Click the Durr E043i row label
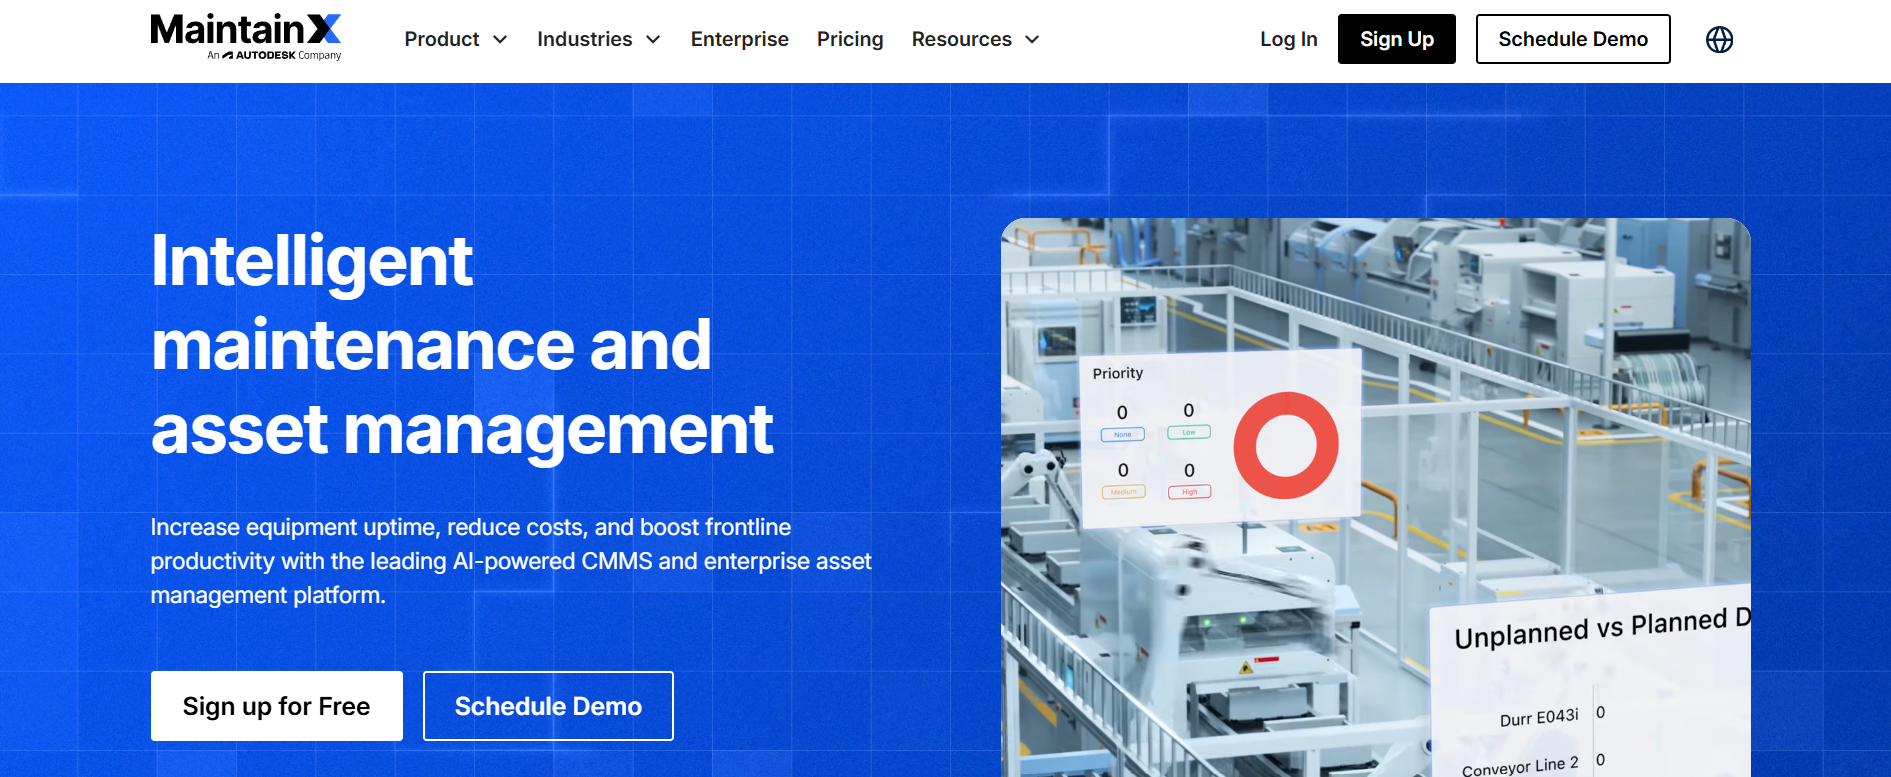 pos(1539,717)
